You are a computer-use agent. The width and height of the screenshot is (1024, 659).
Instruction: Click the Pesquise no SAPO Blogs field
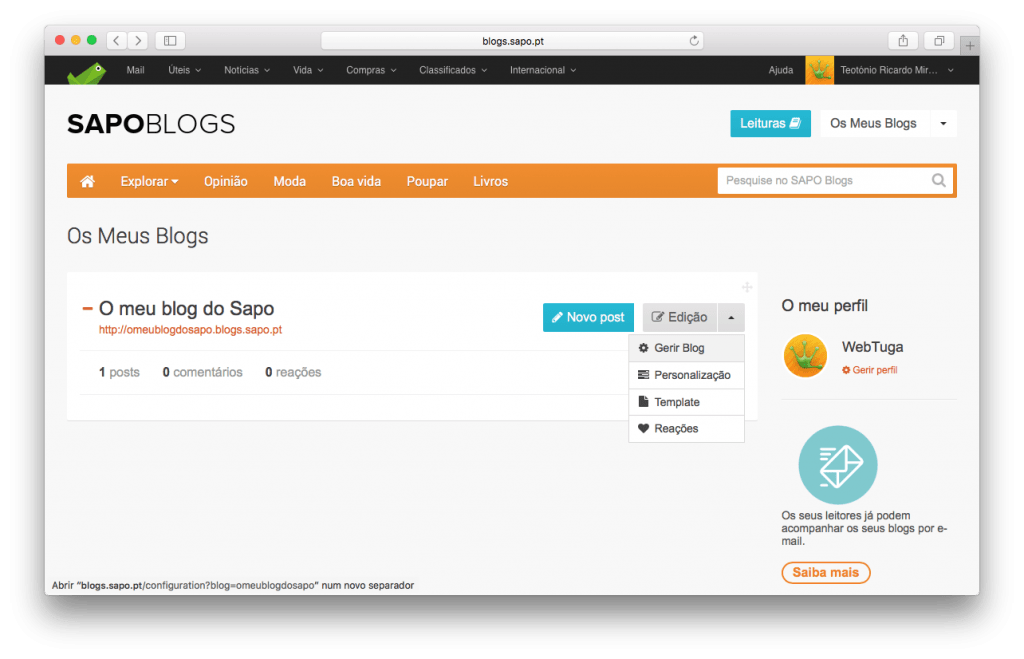(820, 181)
